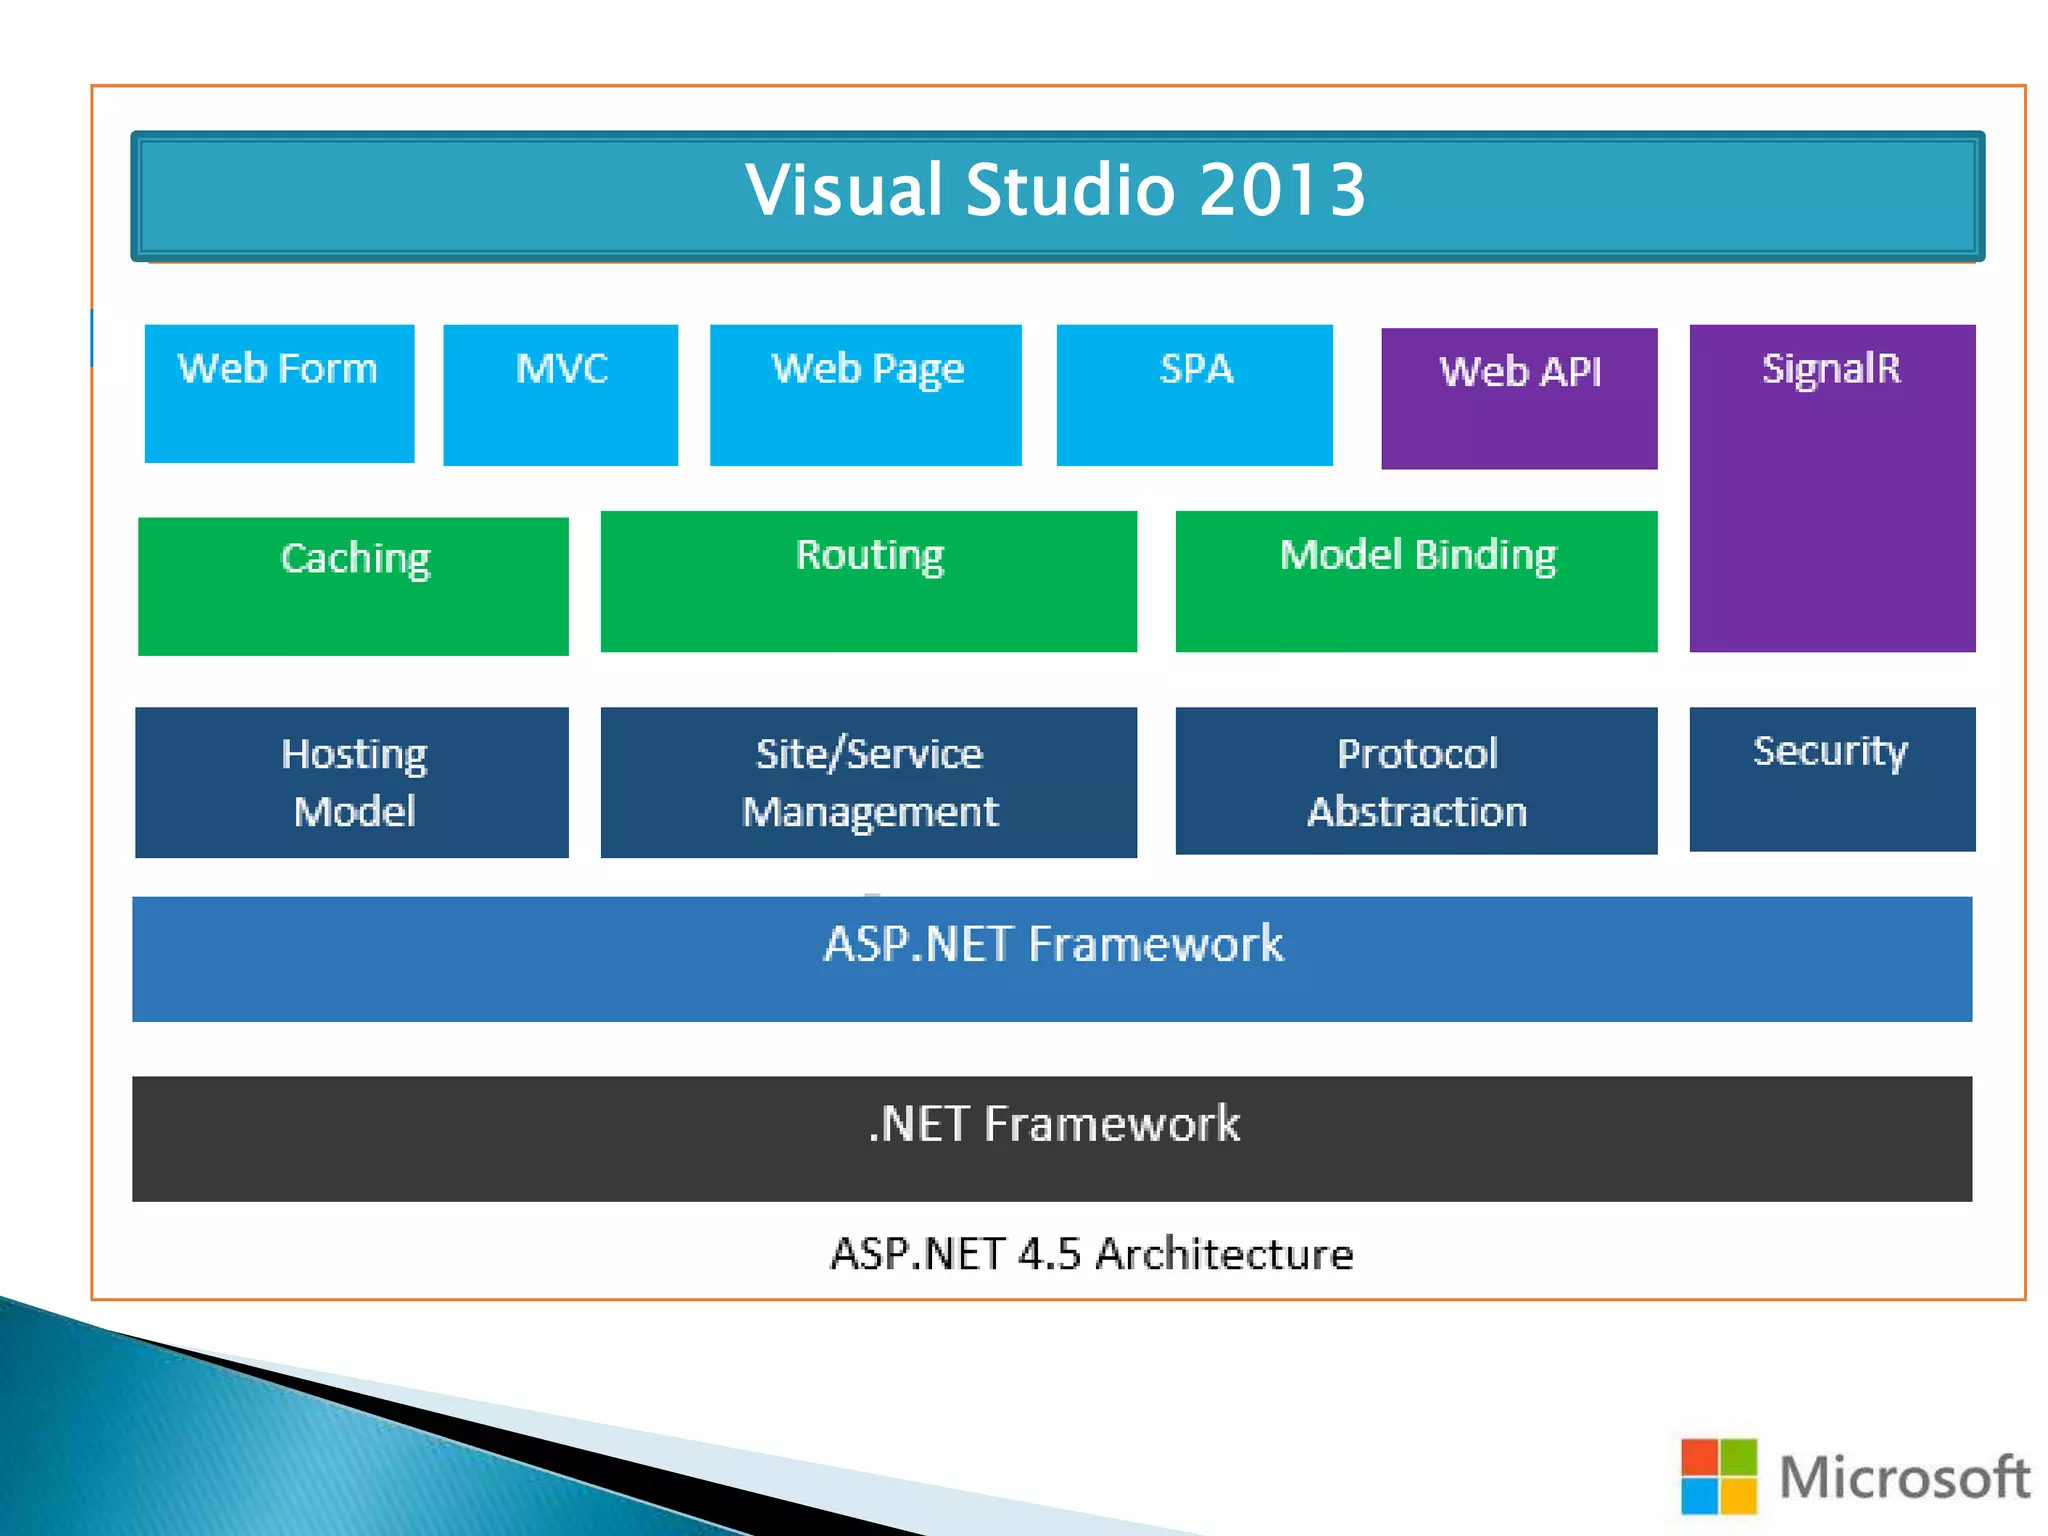
Task: Select the green Caching block
Action: 353,585
